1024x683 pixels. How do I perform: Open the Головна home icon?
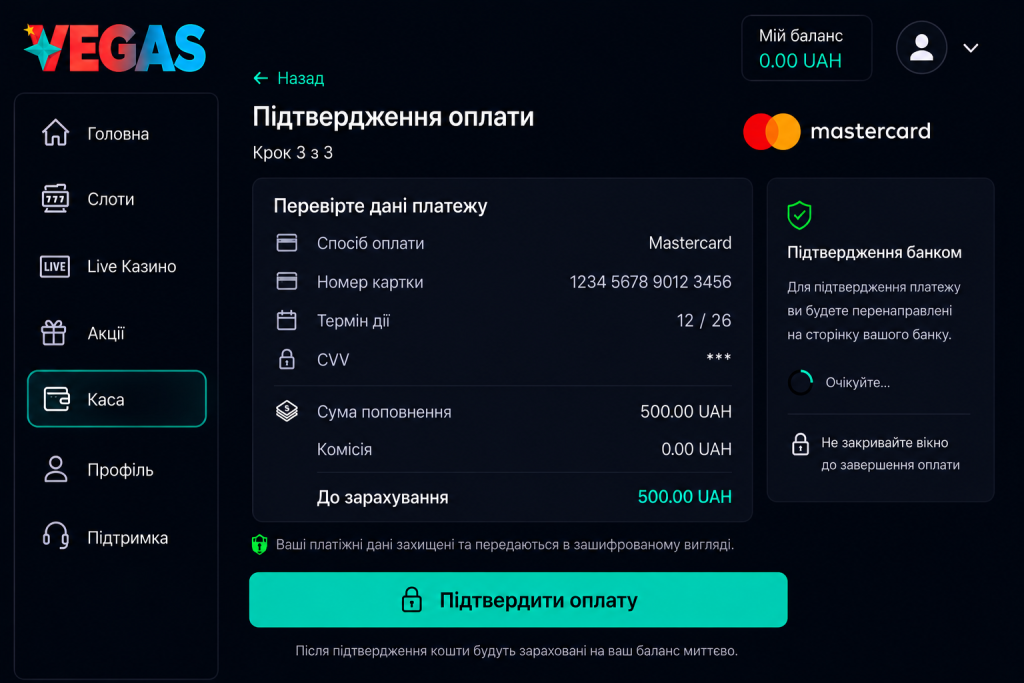tap(56, 133)
